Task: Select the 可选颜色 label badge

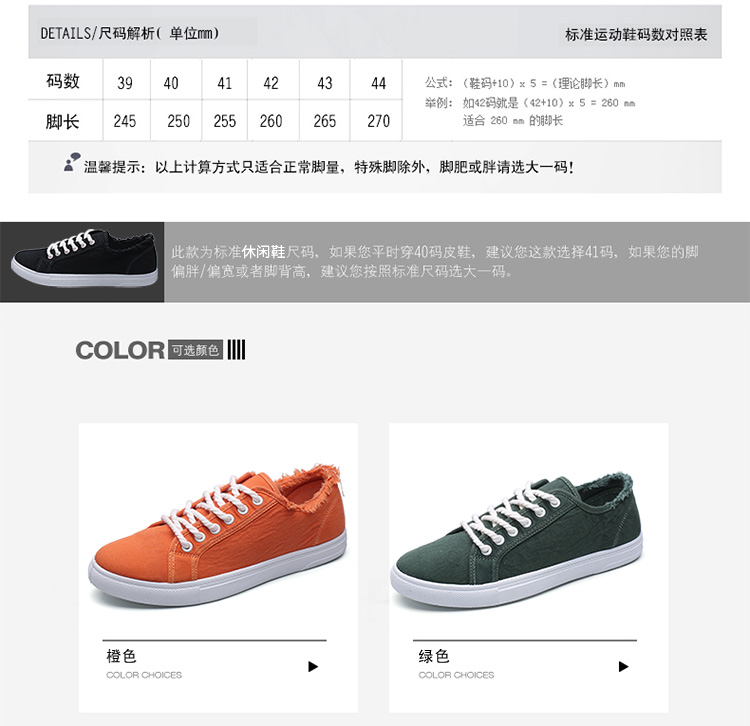Action: click(x=195, y=351)
